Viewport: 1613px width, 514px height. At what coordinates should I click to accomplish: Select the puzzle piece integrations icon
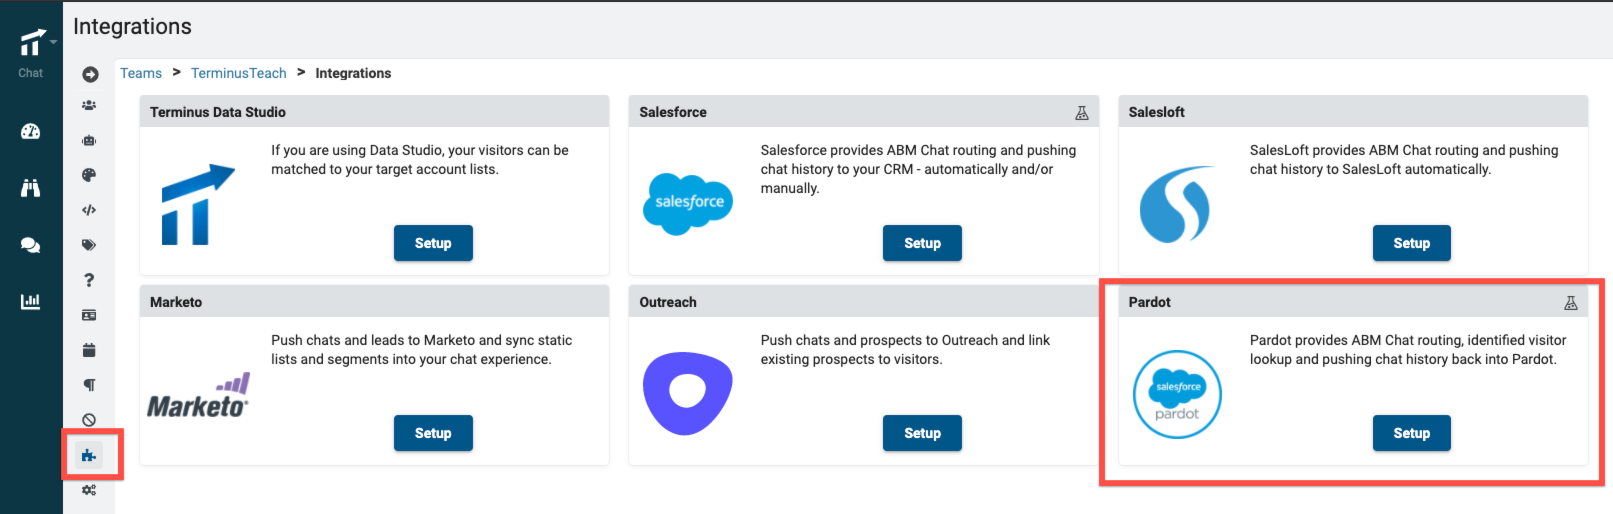click(89, 456)
